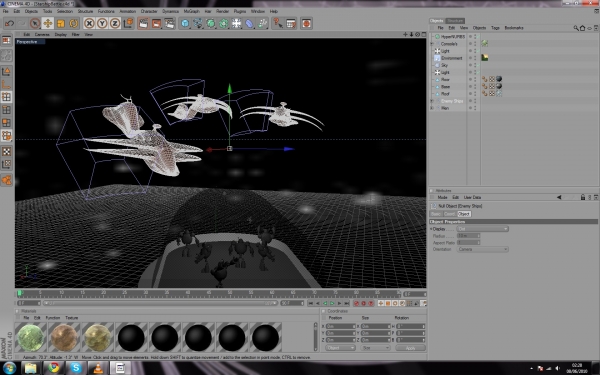Image resolution: width=600 pixels, height=375 pixels.
Task: Open the spline objects icon
Action: pos(198,24)
